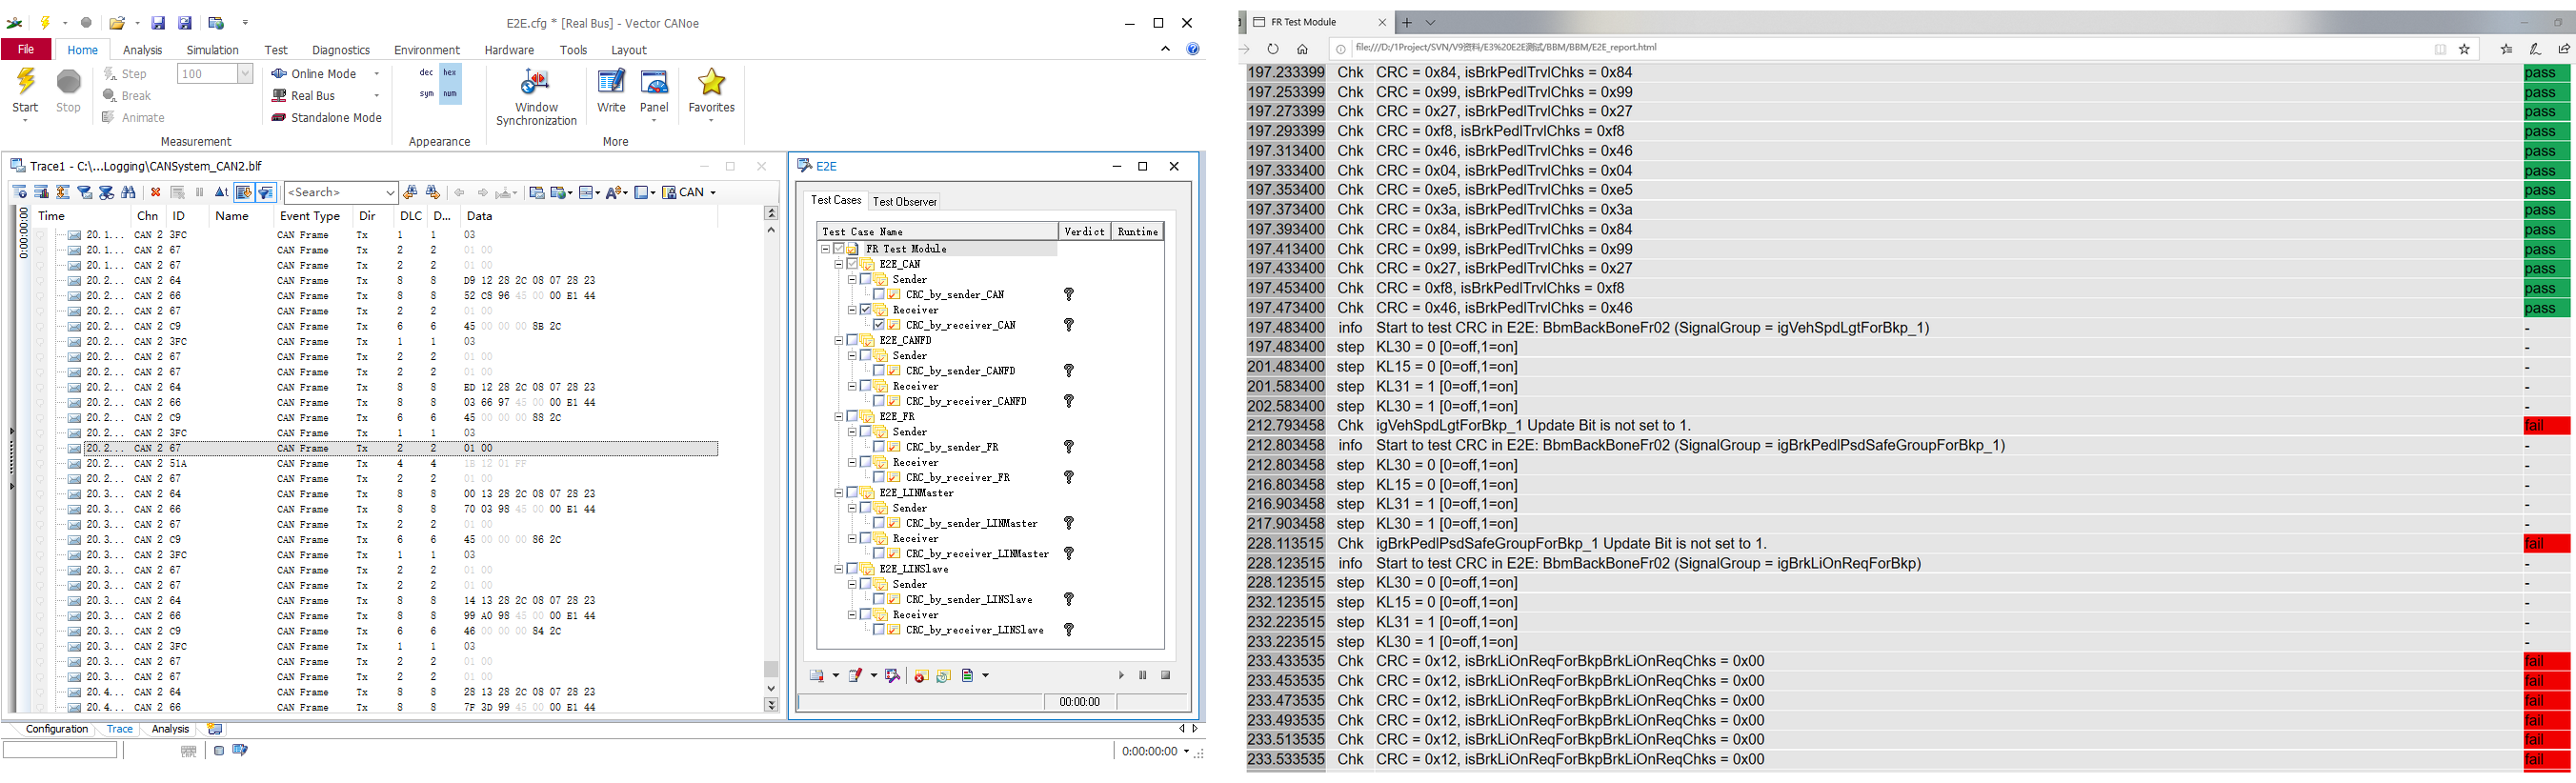Open Window Synchronization in the ribbon
The height and width of the screenshot is (783, 2576).
click(536, 97)
